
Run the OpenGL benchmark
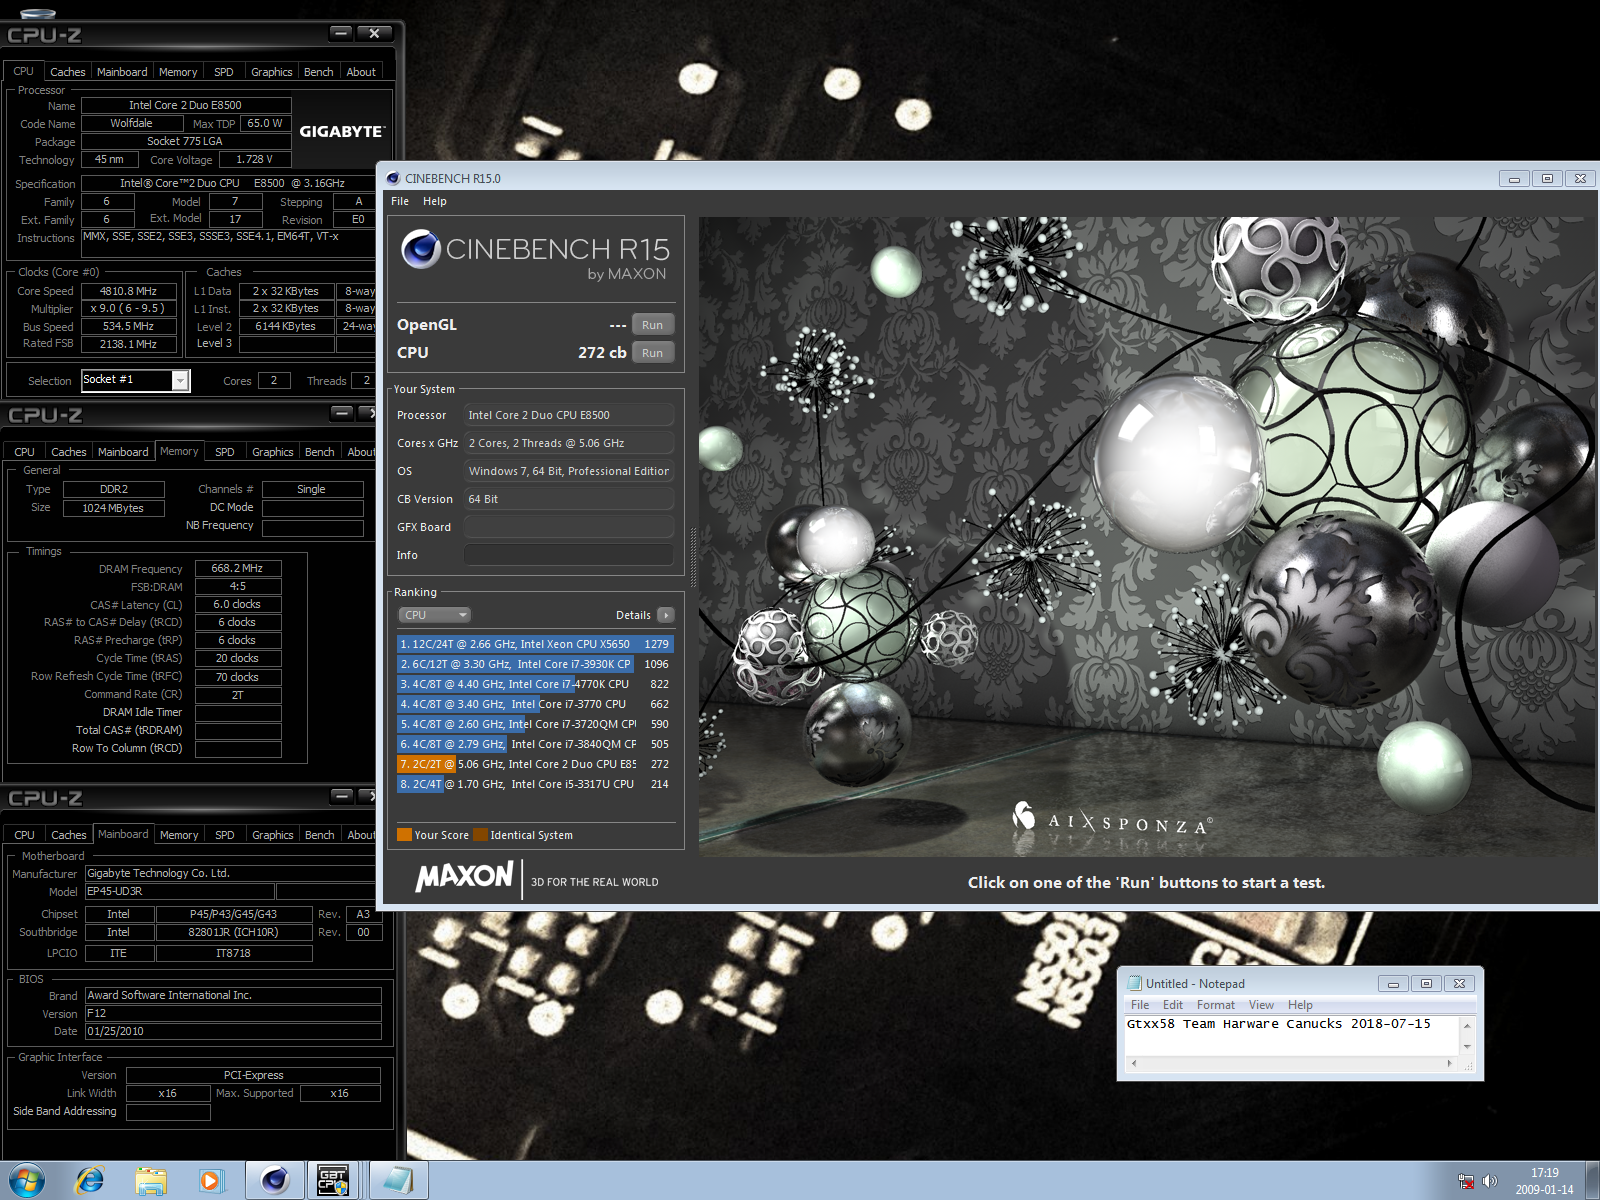coord(653,325)
